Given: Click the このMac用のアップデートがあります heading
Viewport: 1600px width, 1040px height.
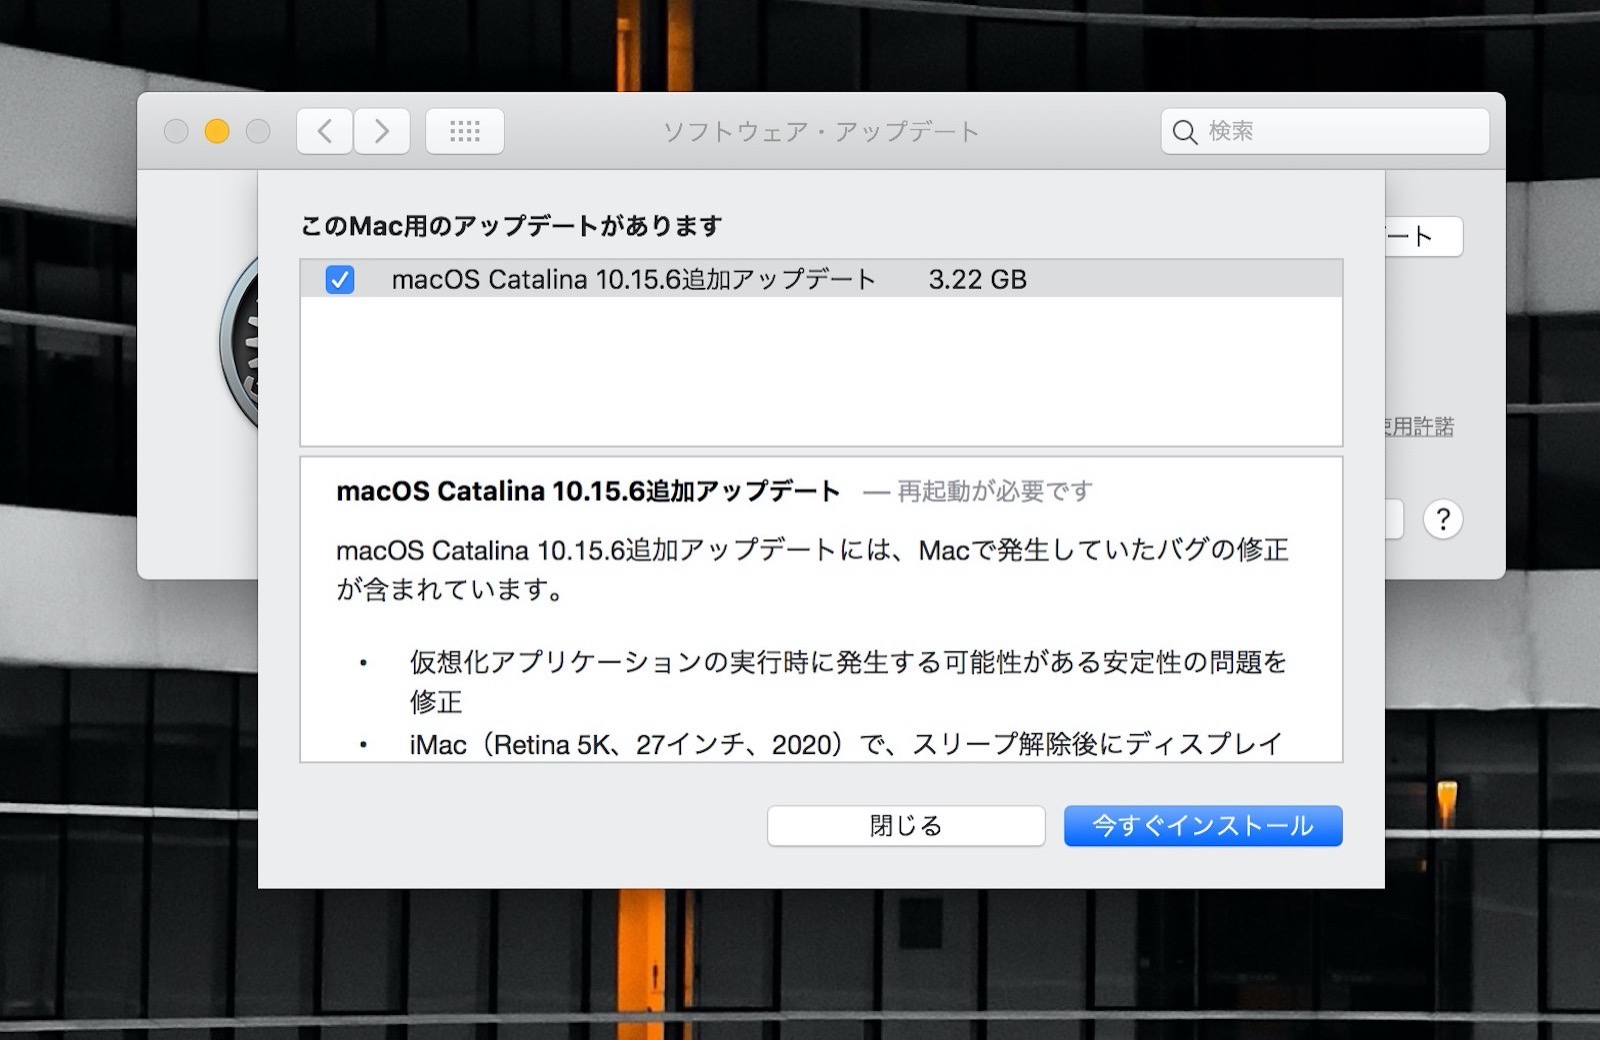Looking at the screenshot, I should (x=512, y=226).
